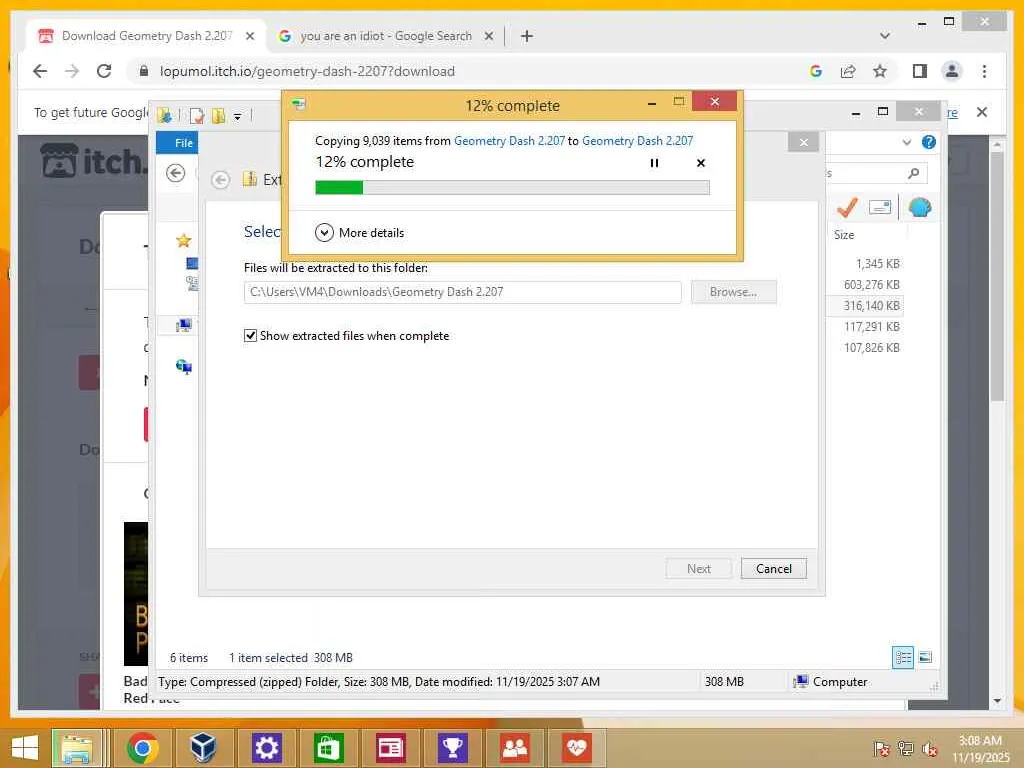The height and width of the screenshot is (768, 1024).
Task: Switch Explorer to large icons view
Action: point(925,657)
